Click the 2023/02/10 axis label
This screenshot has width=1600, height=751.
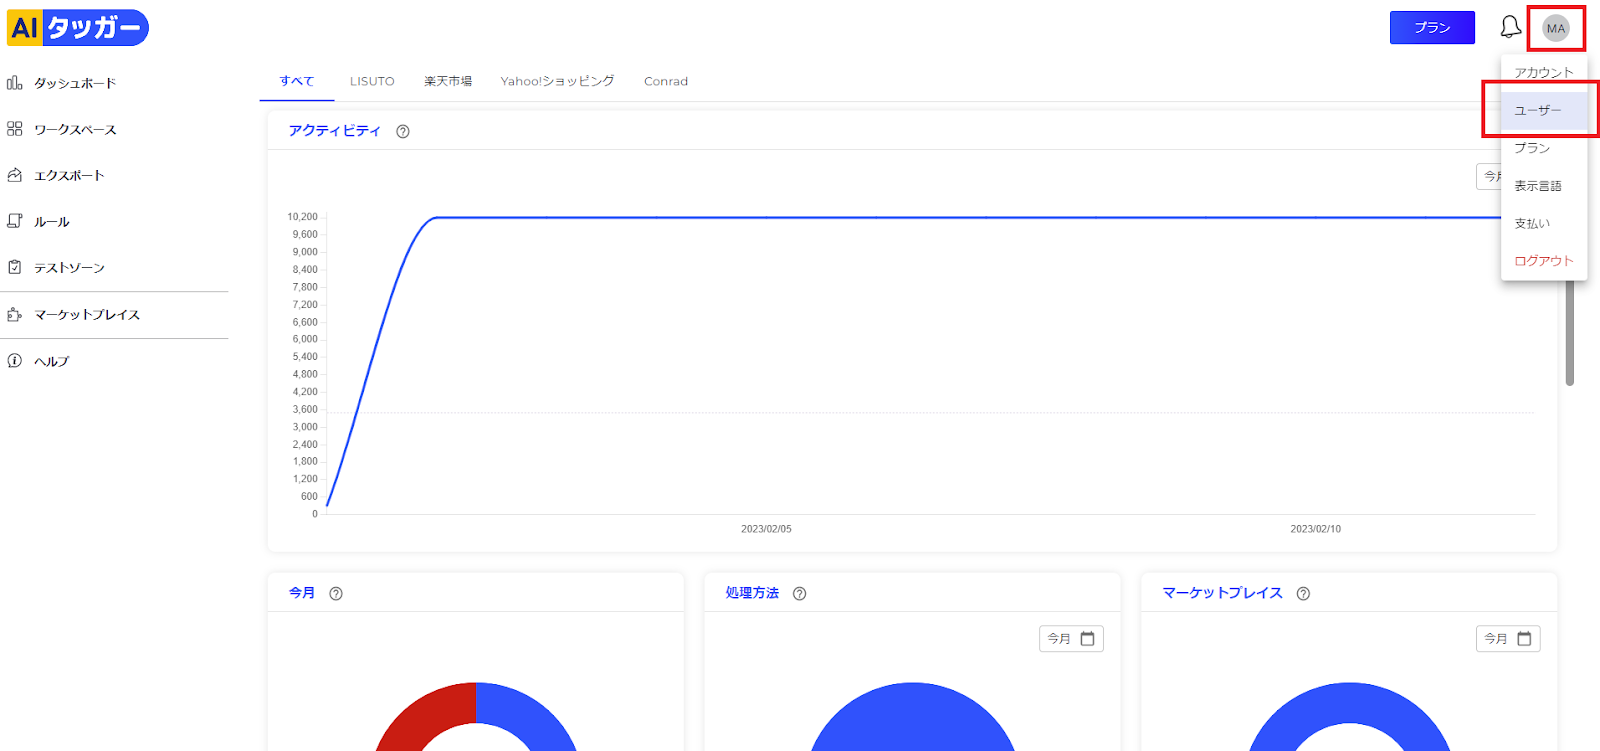coord(1315,529)
